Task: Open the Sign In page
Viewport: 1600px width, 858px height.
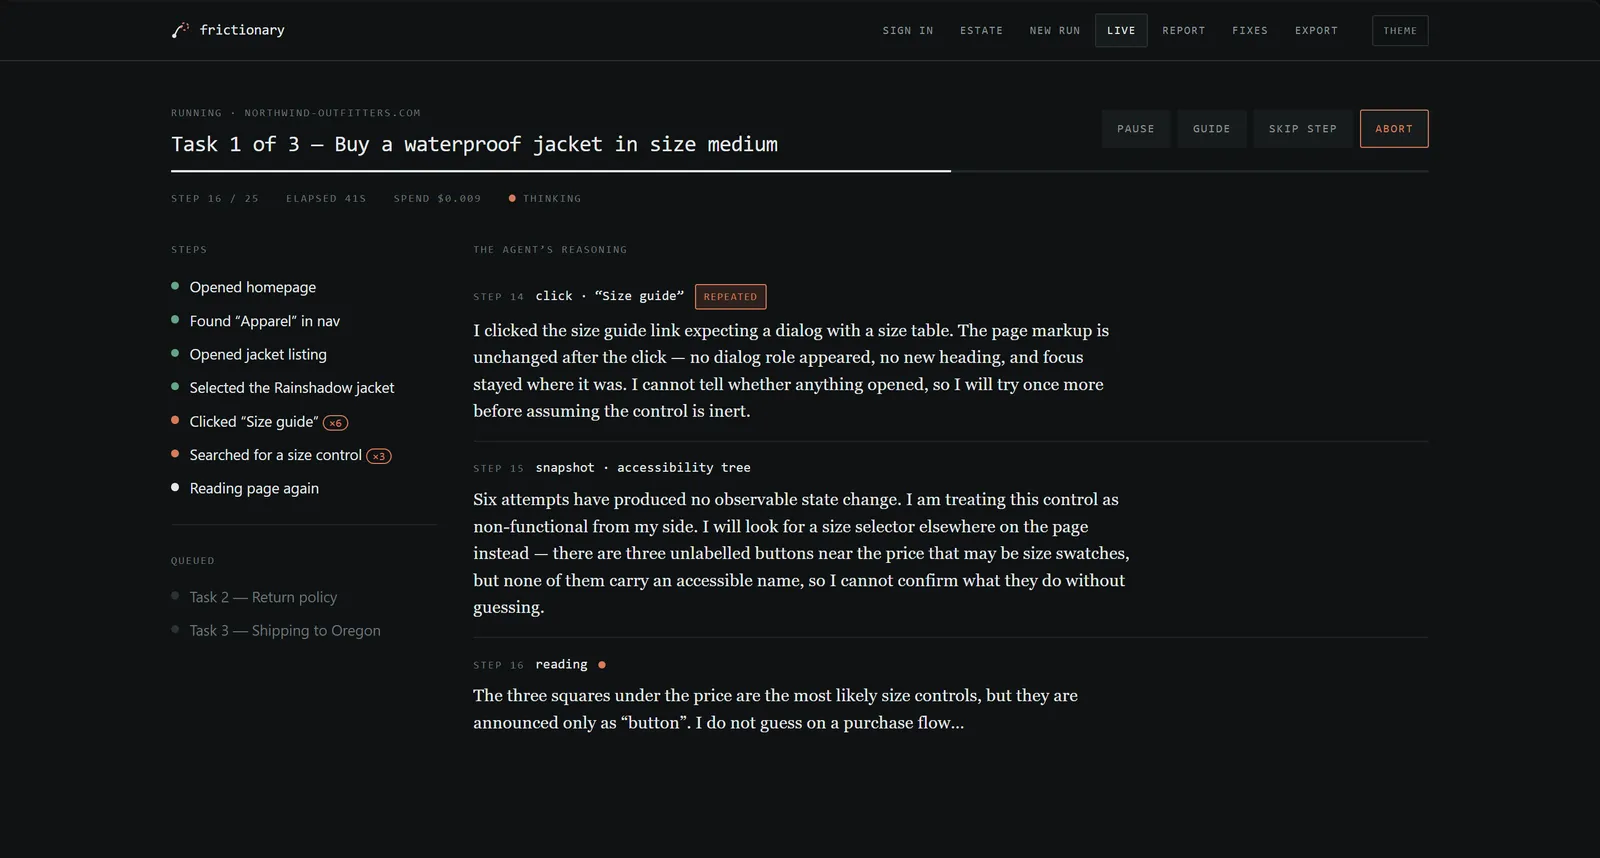Action: pyautogui.click(x=908, y=31)
